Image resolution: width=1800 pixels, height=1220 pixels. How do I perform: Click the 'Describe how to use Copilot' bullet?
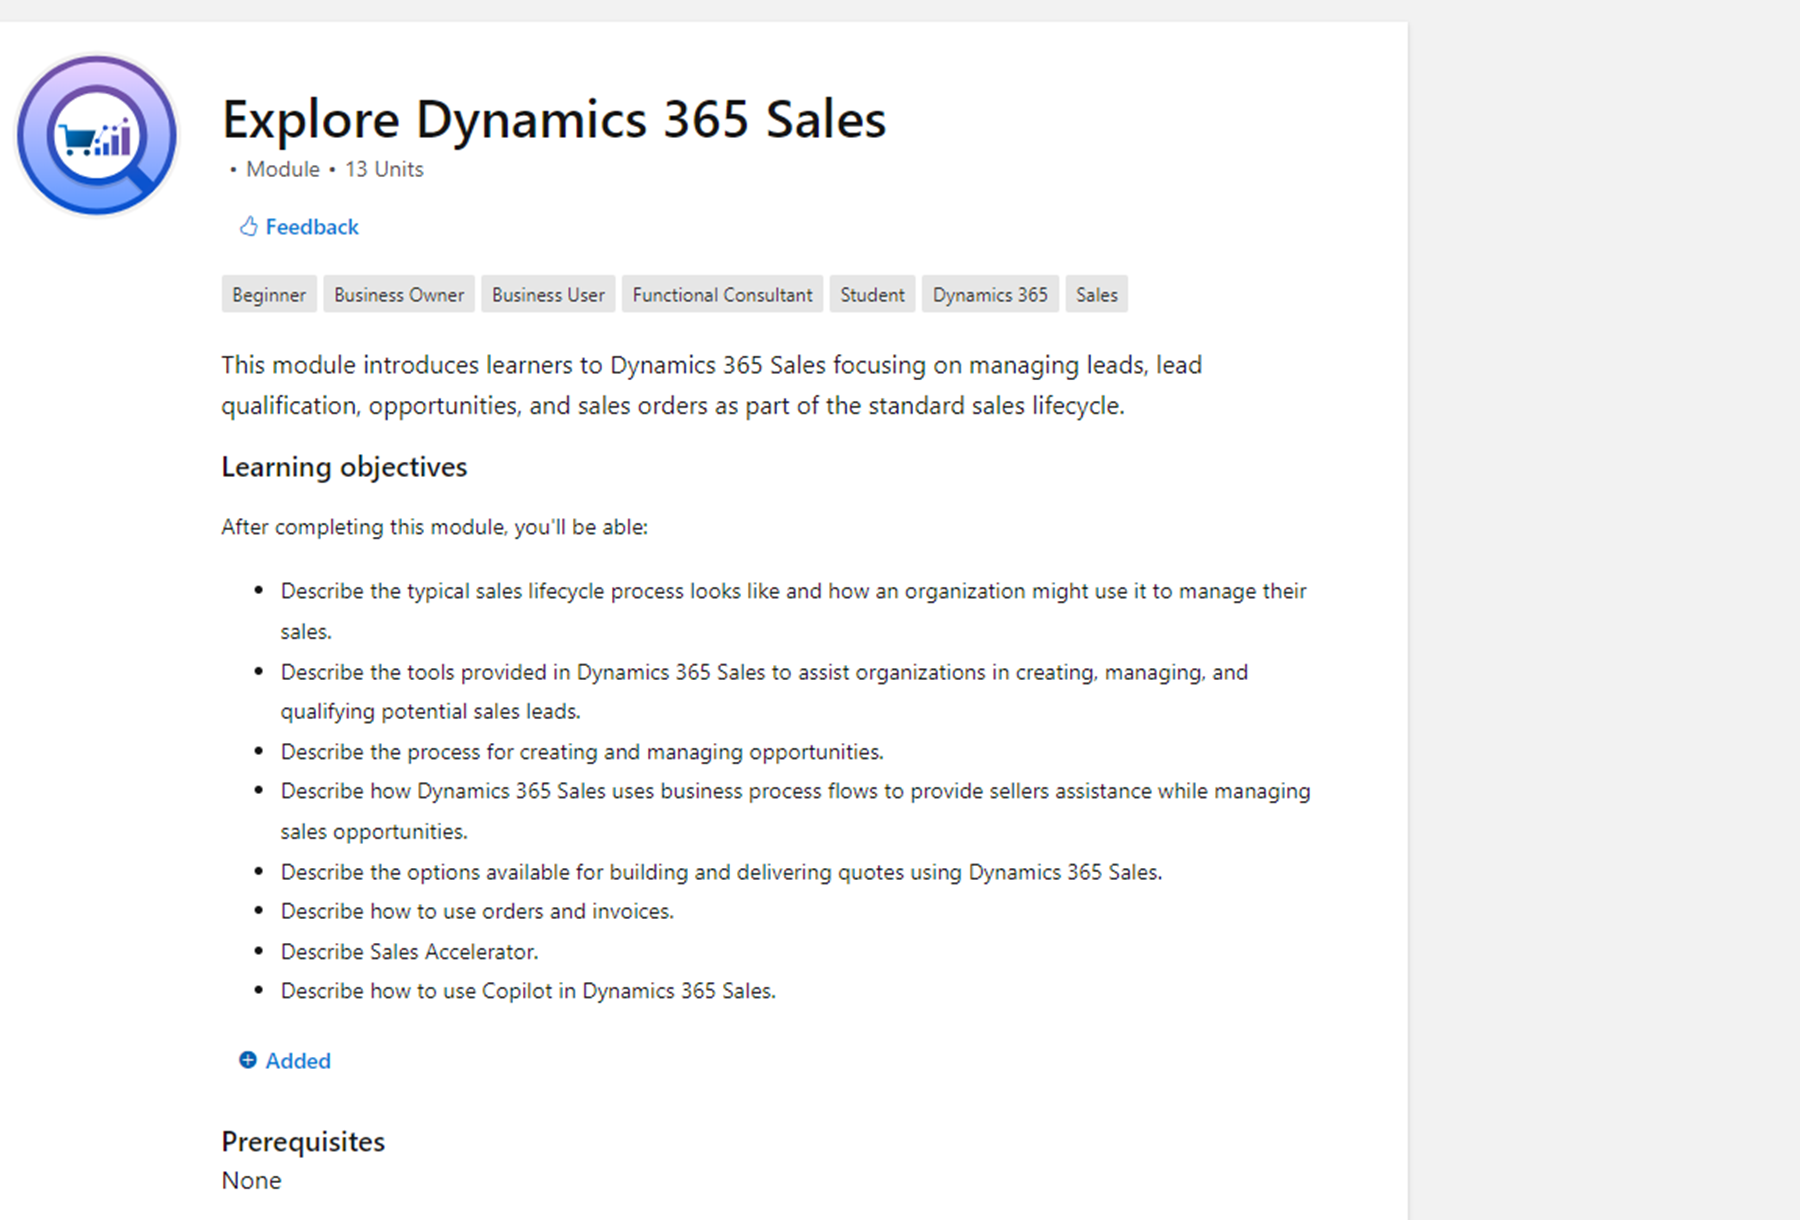coord(528,991)
